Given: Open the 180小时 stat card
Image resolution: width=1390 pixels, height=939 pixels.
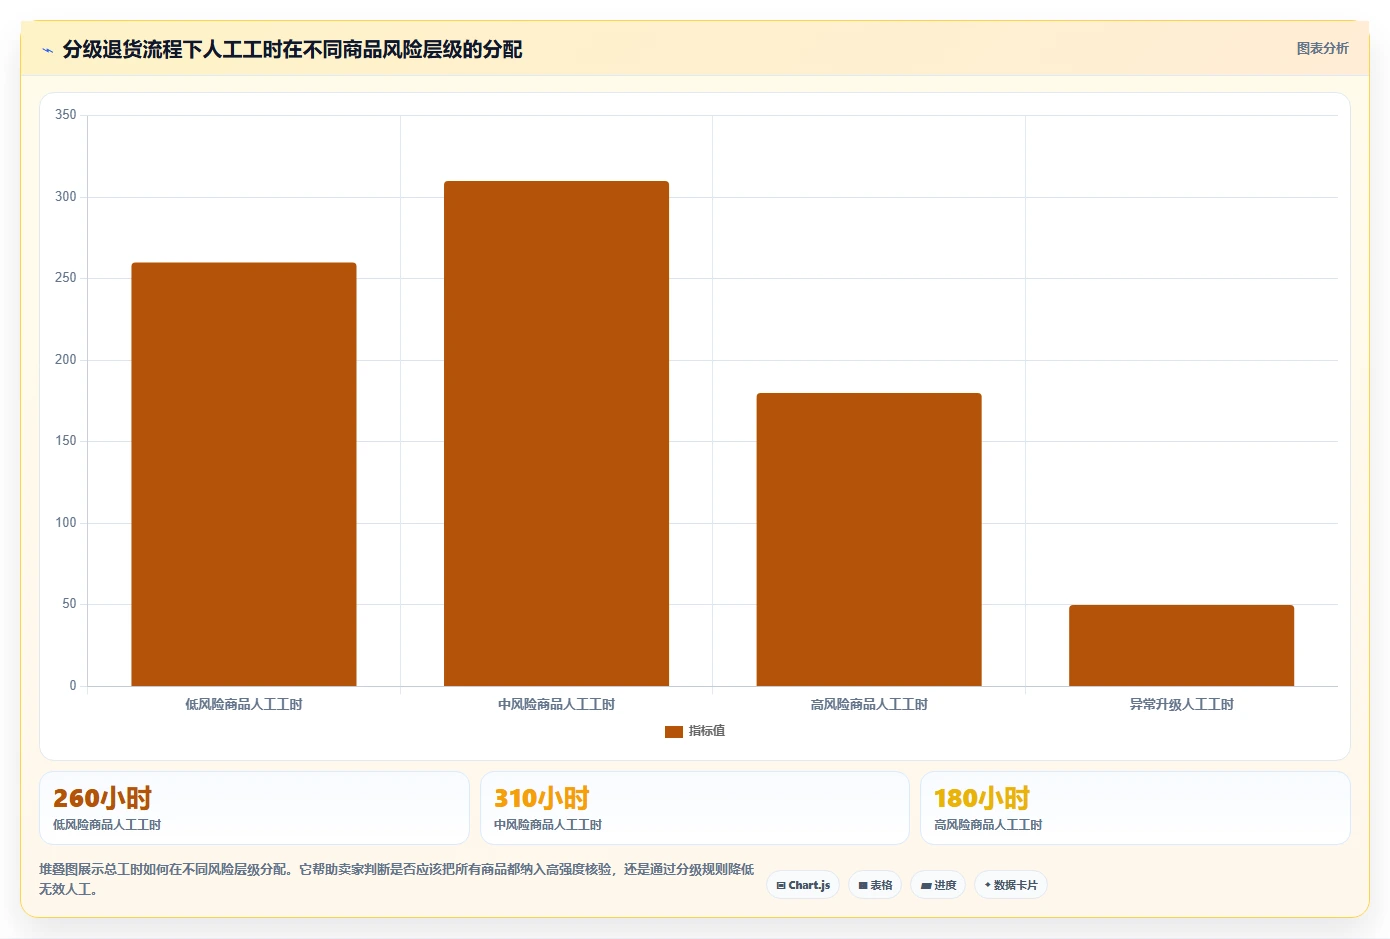Looking at the screenshot, I should pos(1135,808).
